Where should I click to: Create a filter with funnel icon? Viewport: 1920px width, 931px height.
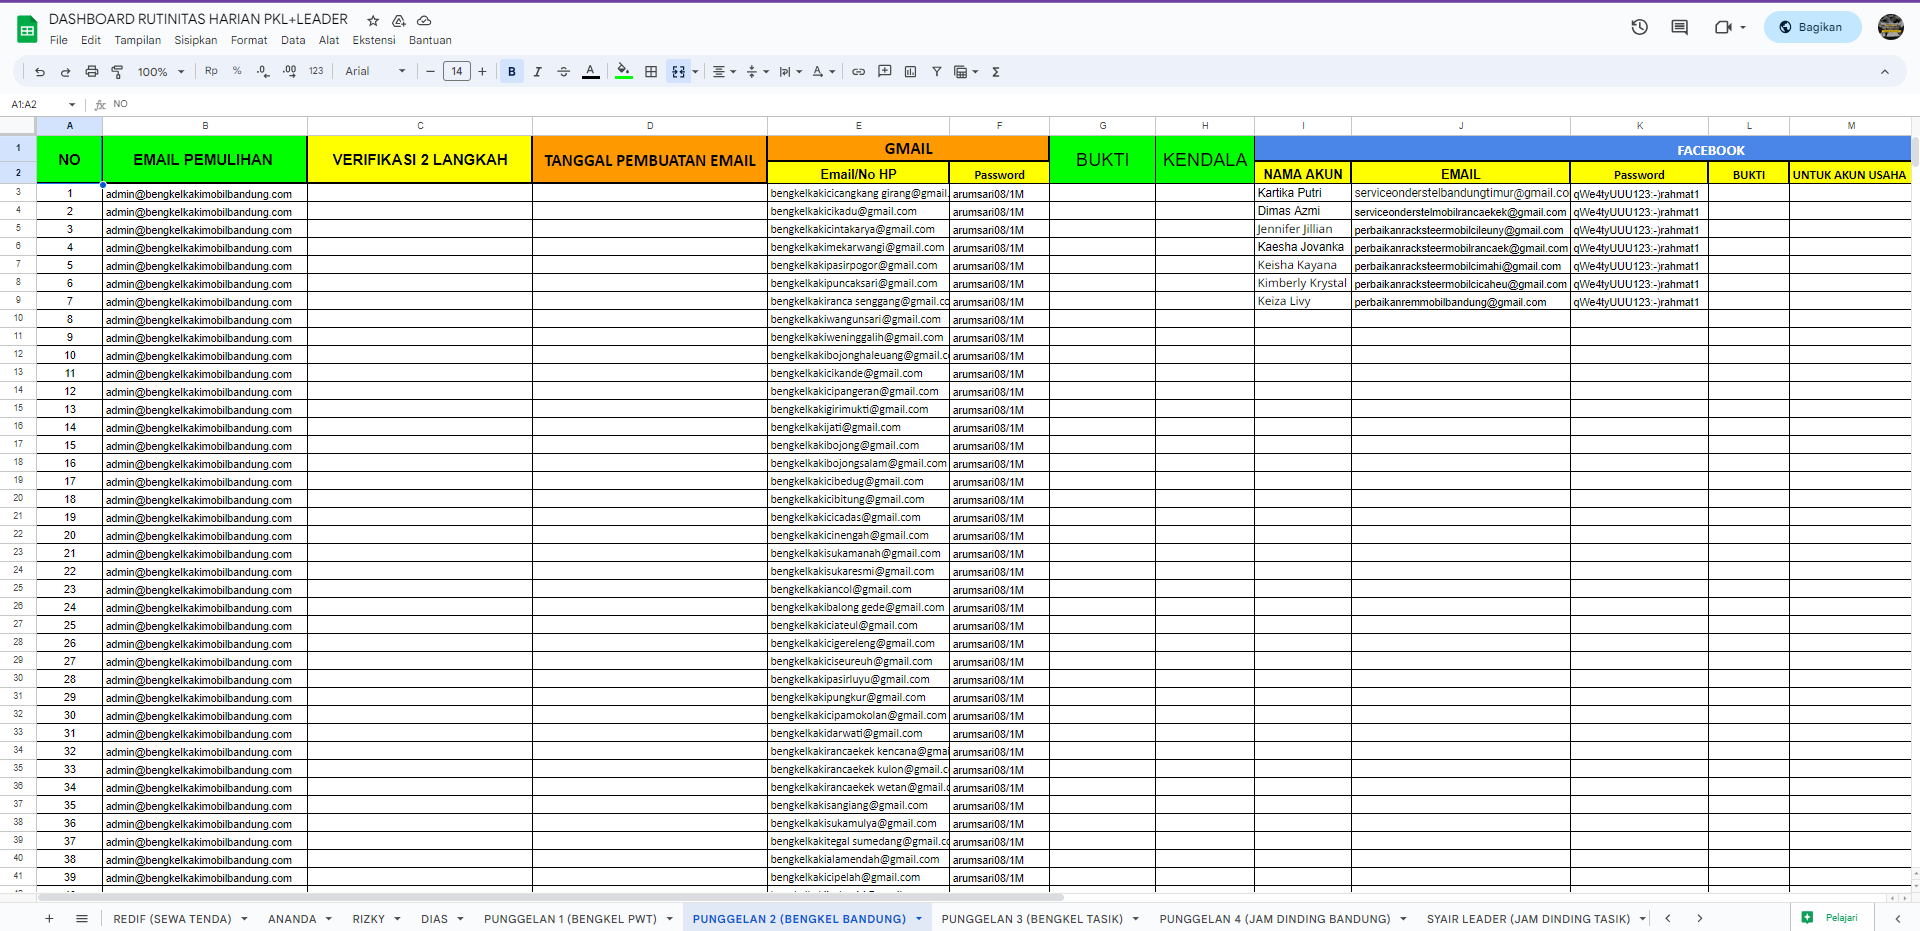937,71
